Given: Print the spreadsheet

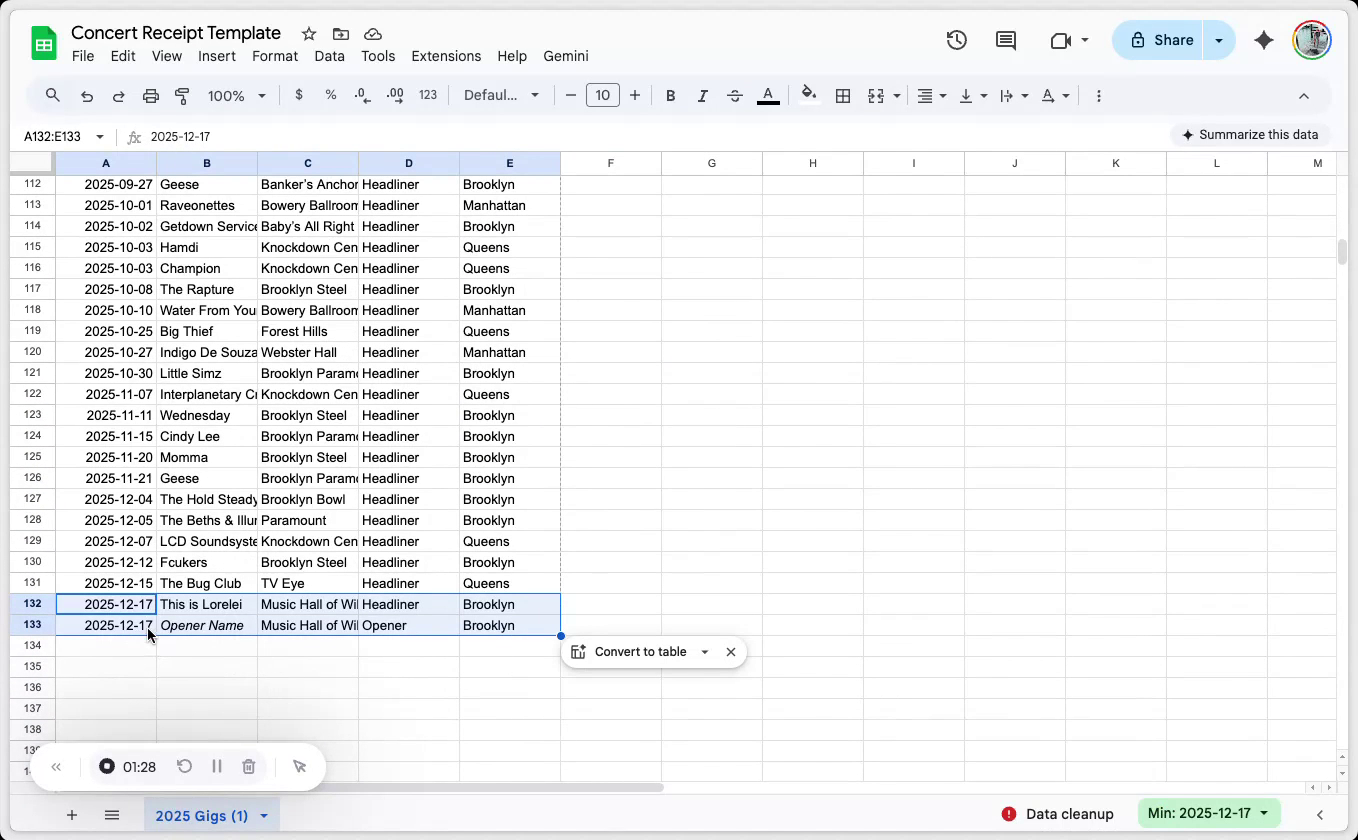Looking at the screenshot, I should tap(151, 96).
